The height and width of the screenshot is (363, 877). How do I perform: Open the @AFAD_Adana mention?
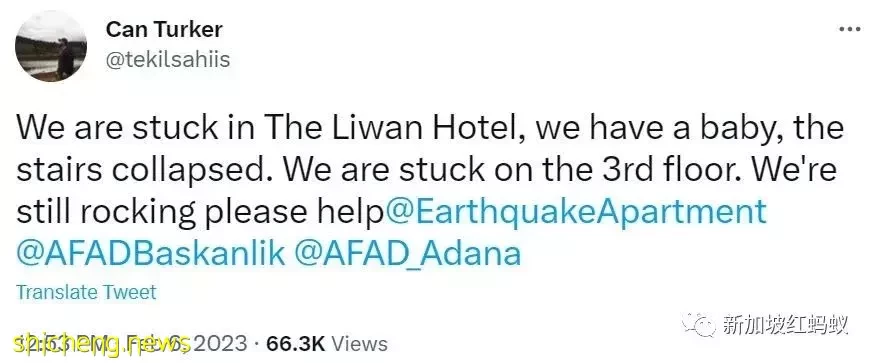point(407,254)
